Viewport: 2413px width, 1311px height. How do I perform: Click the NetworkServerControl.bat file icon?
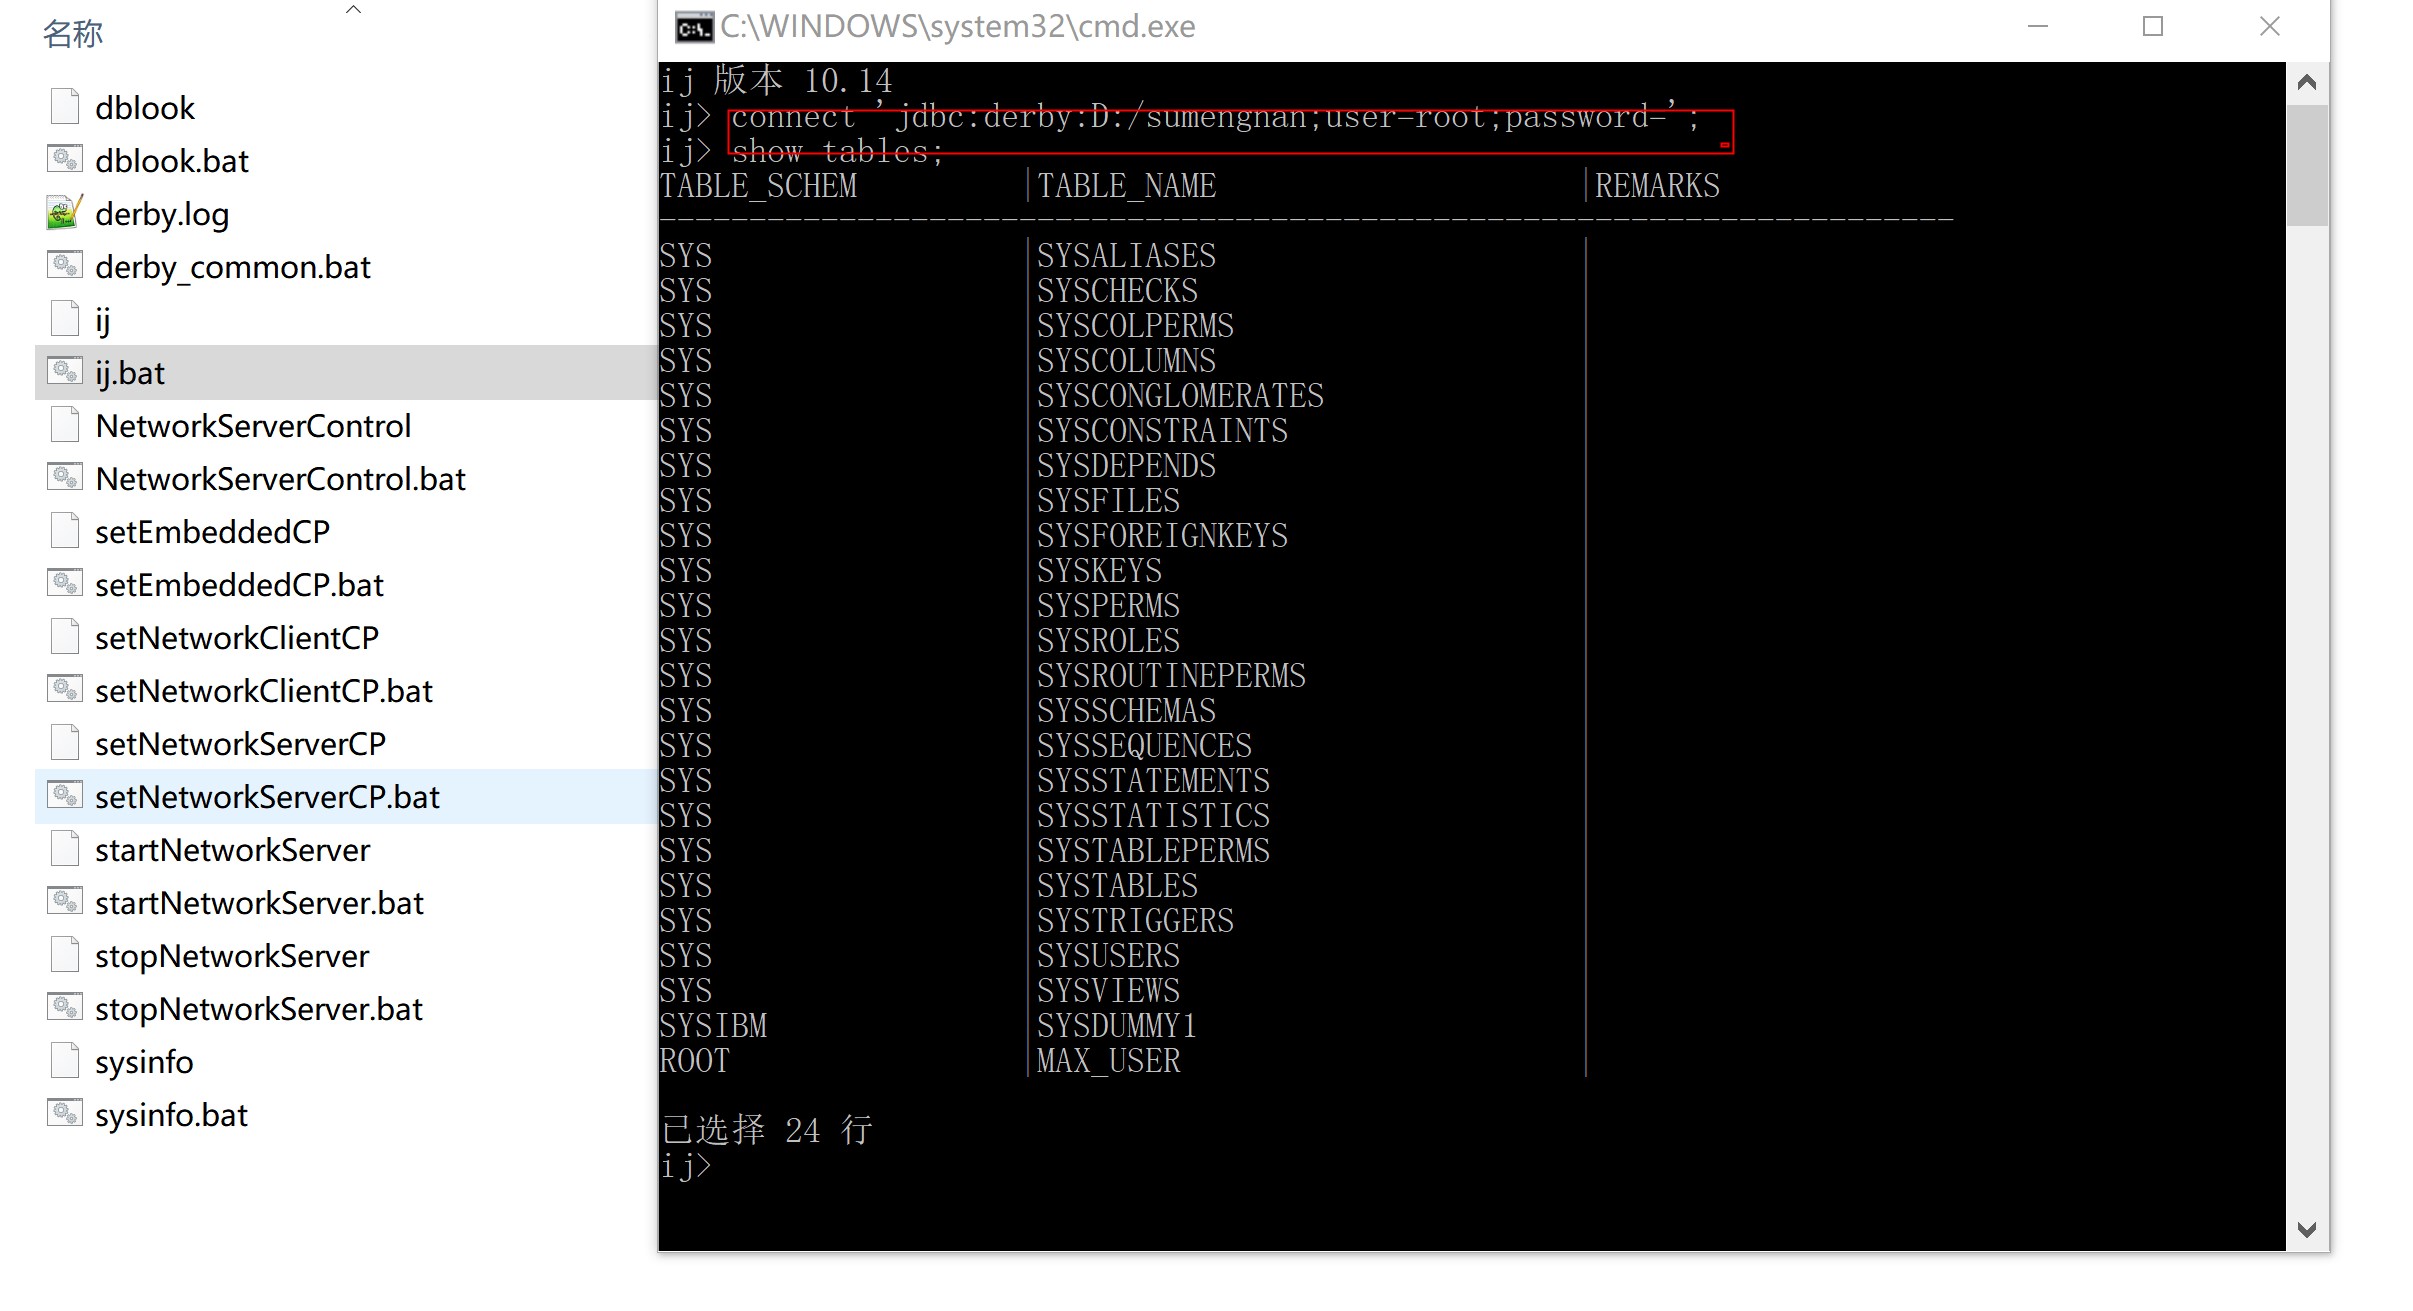(64, 477)
